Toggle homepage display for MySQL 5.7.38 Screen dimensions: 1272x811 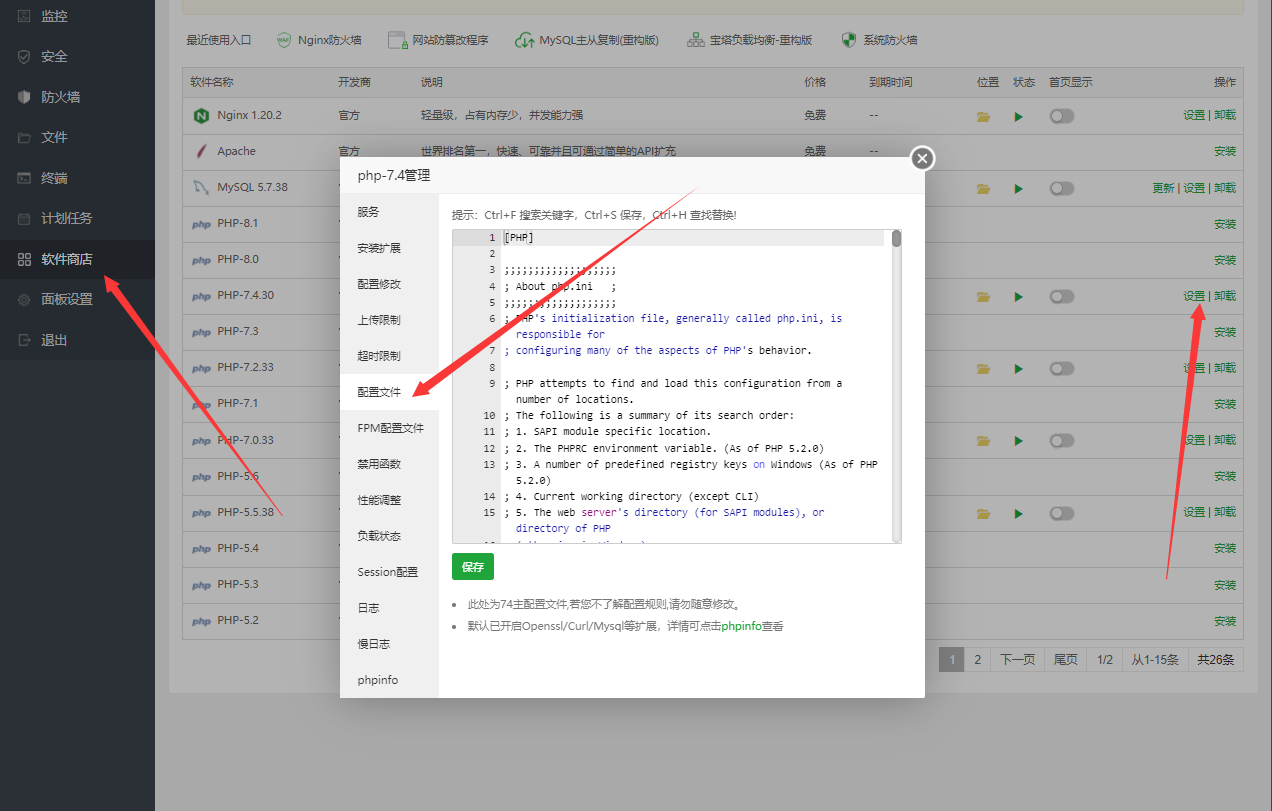(x=1062, y=188)
